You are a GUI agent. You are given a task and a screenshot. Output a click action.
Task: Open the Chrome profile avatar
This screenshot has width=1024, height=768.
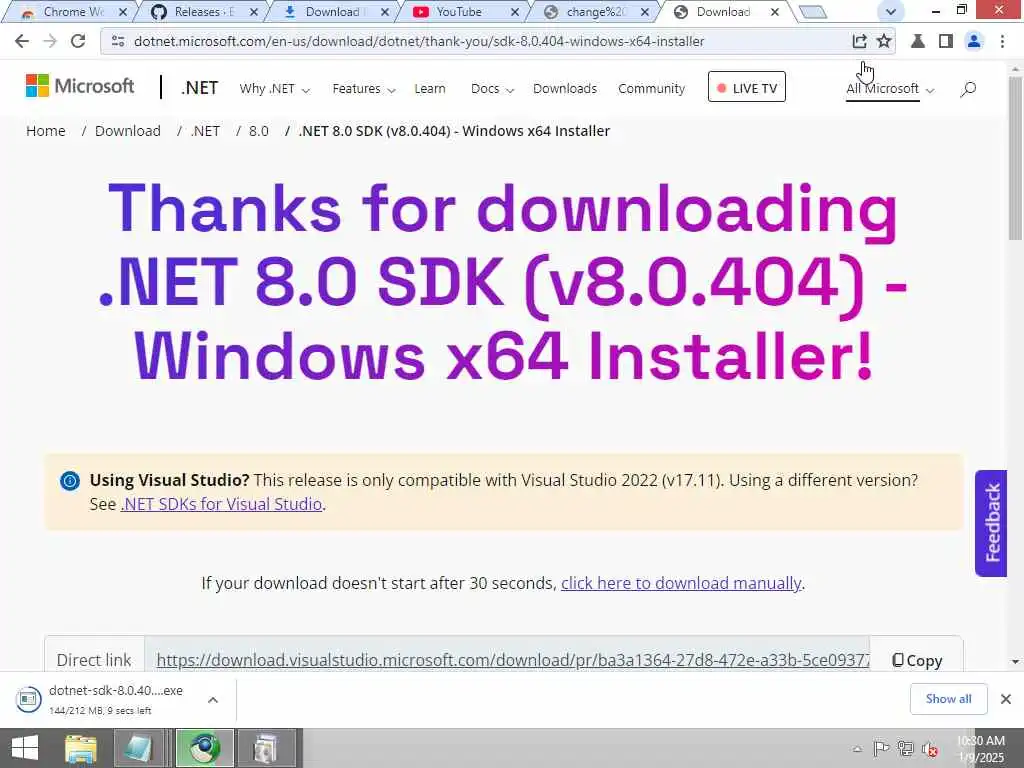pyautogui.click(x=974, y=41)
